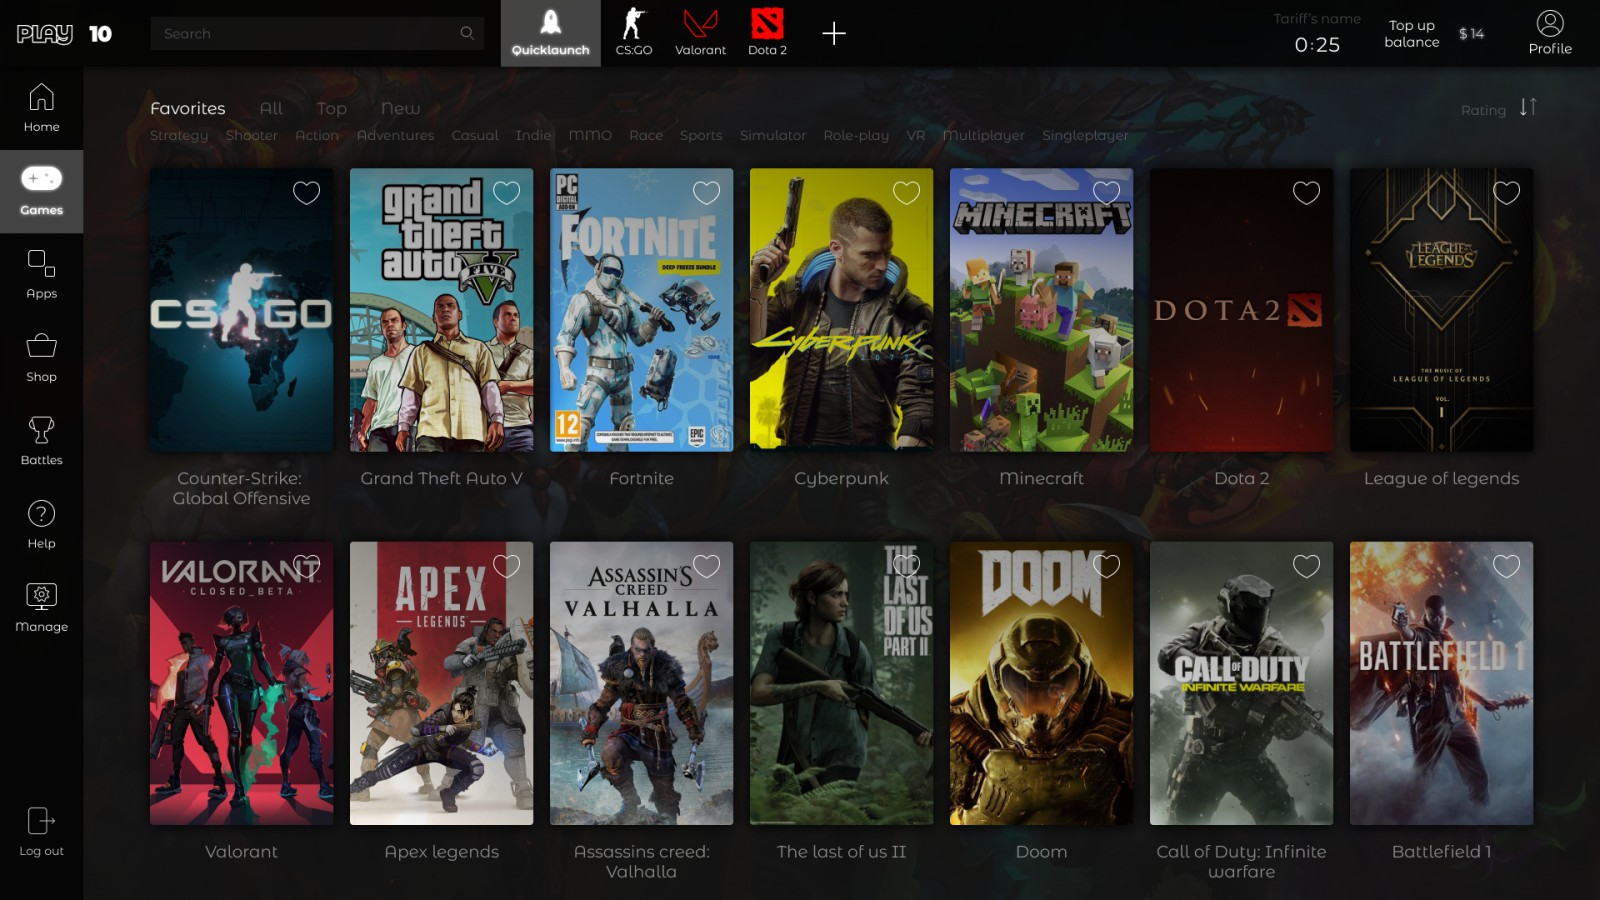Screen dimensions: 1600x900
Task: Click the 0:25 tariff timer
Action: click(x=1317, y=45)
